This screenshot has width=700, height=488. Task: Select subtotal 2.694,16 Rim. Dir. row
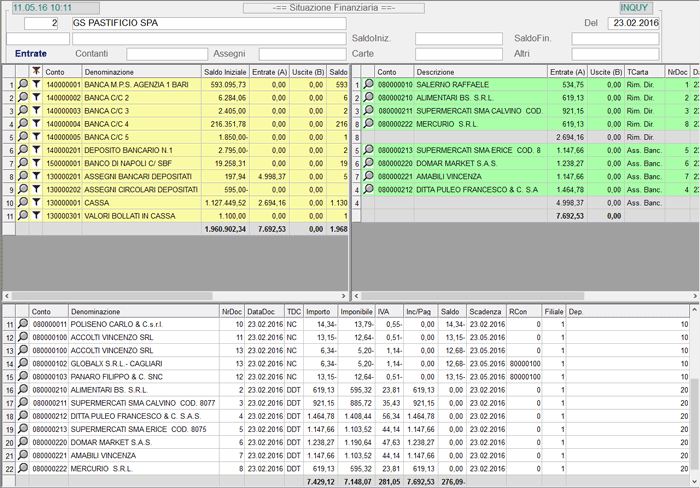coord(567,137)
